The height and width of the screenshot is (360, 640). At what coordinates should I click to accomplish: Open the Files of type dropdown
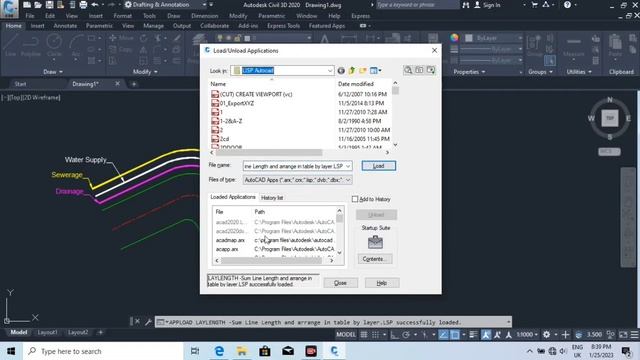coord(348,180)
